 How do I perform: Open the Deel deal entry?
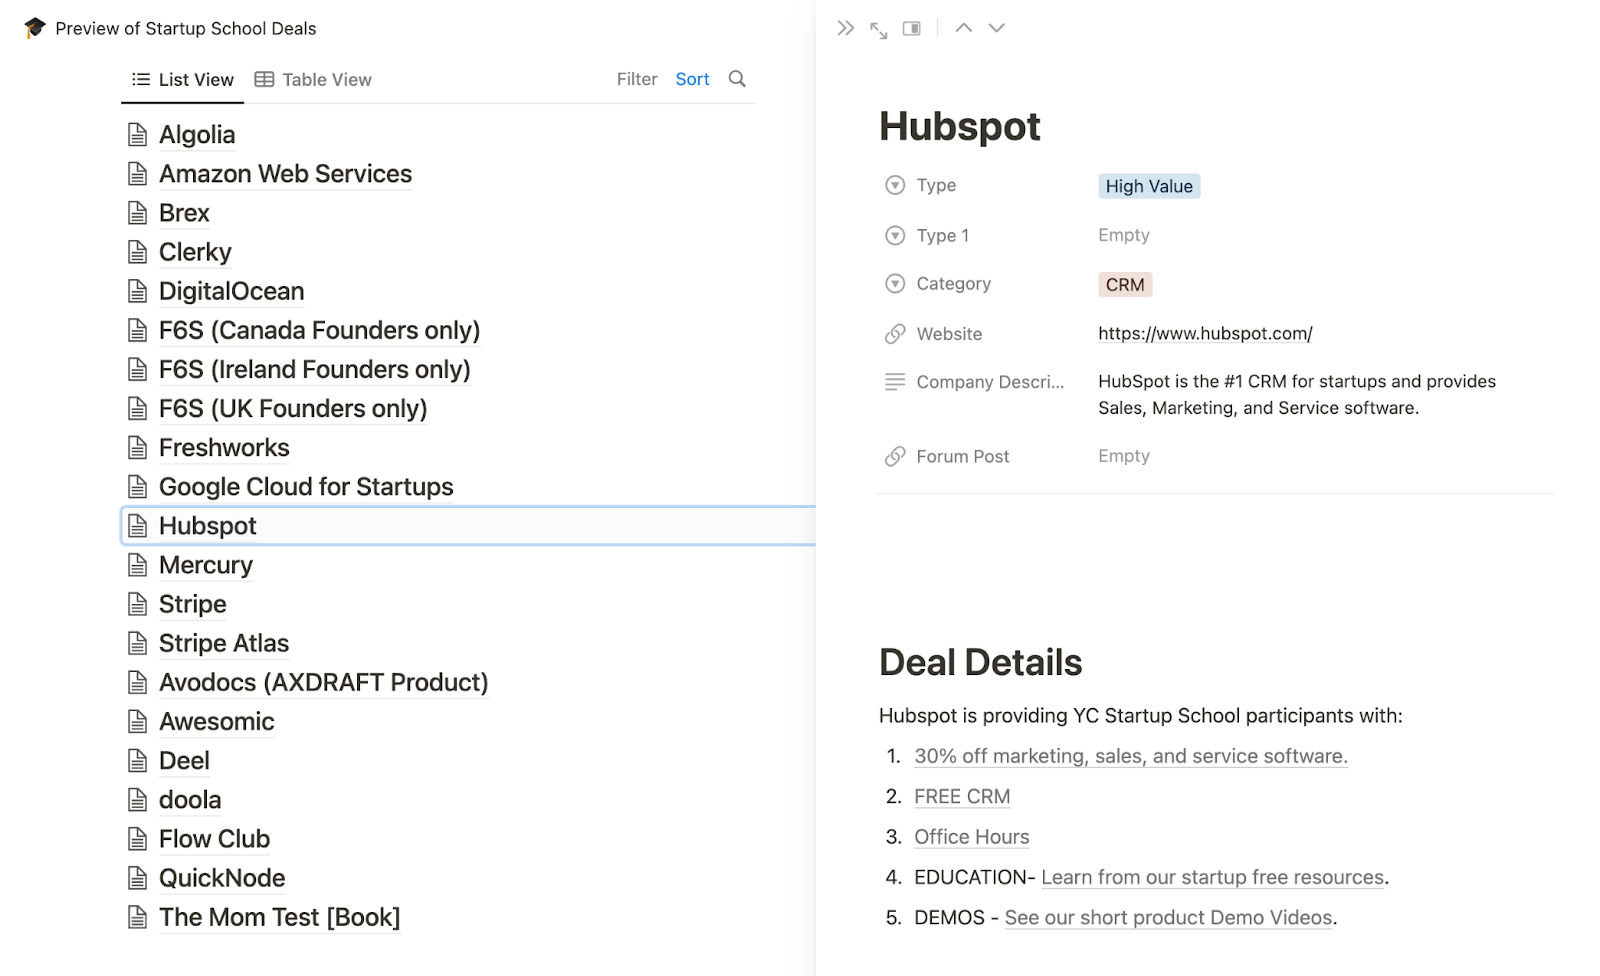tap(184, 761)
